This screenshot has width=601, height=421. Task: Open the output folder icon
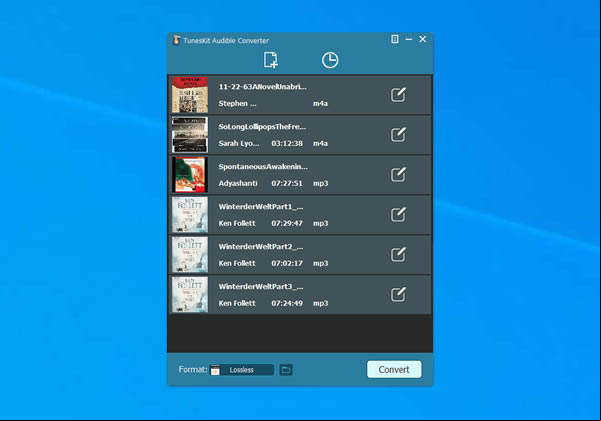tap(286, 370)
